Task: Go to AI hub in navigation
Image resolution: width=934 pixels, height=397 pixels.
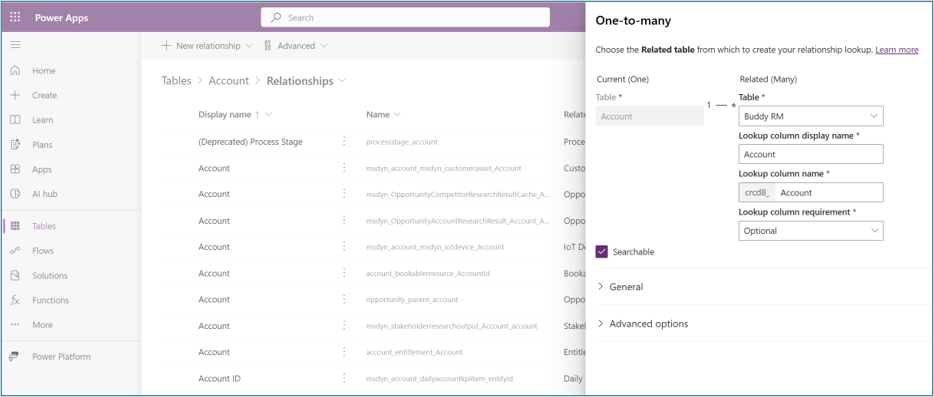Action: tap(45, 194)
